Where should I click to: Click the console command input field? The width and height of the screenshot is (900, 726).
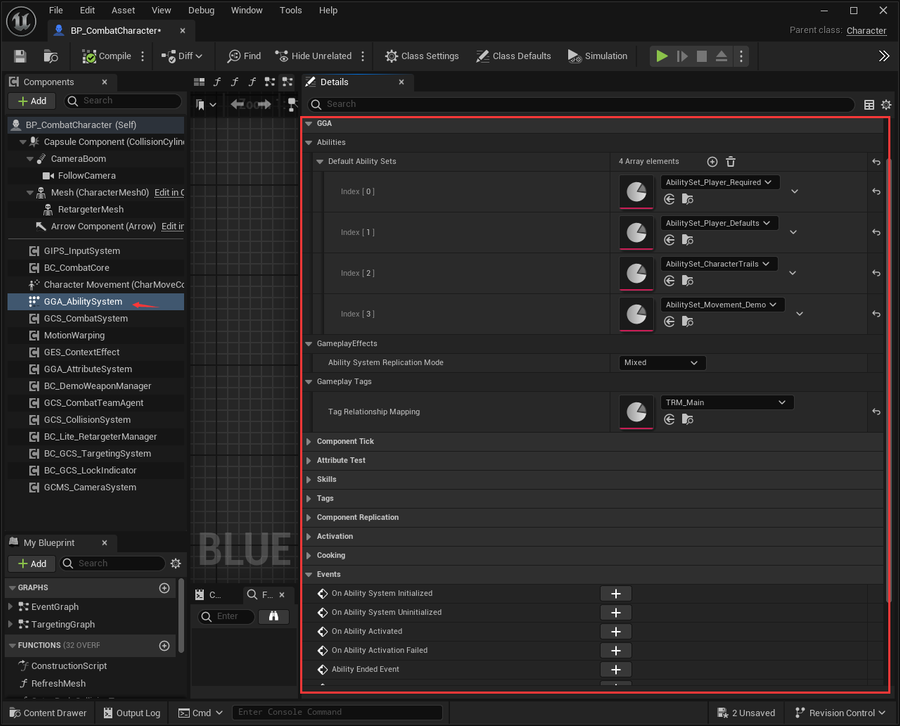(x=338, y=712)
